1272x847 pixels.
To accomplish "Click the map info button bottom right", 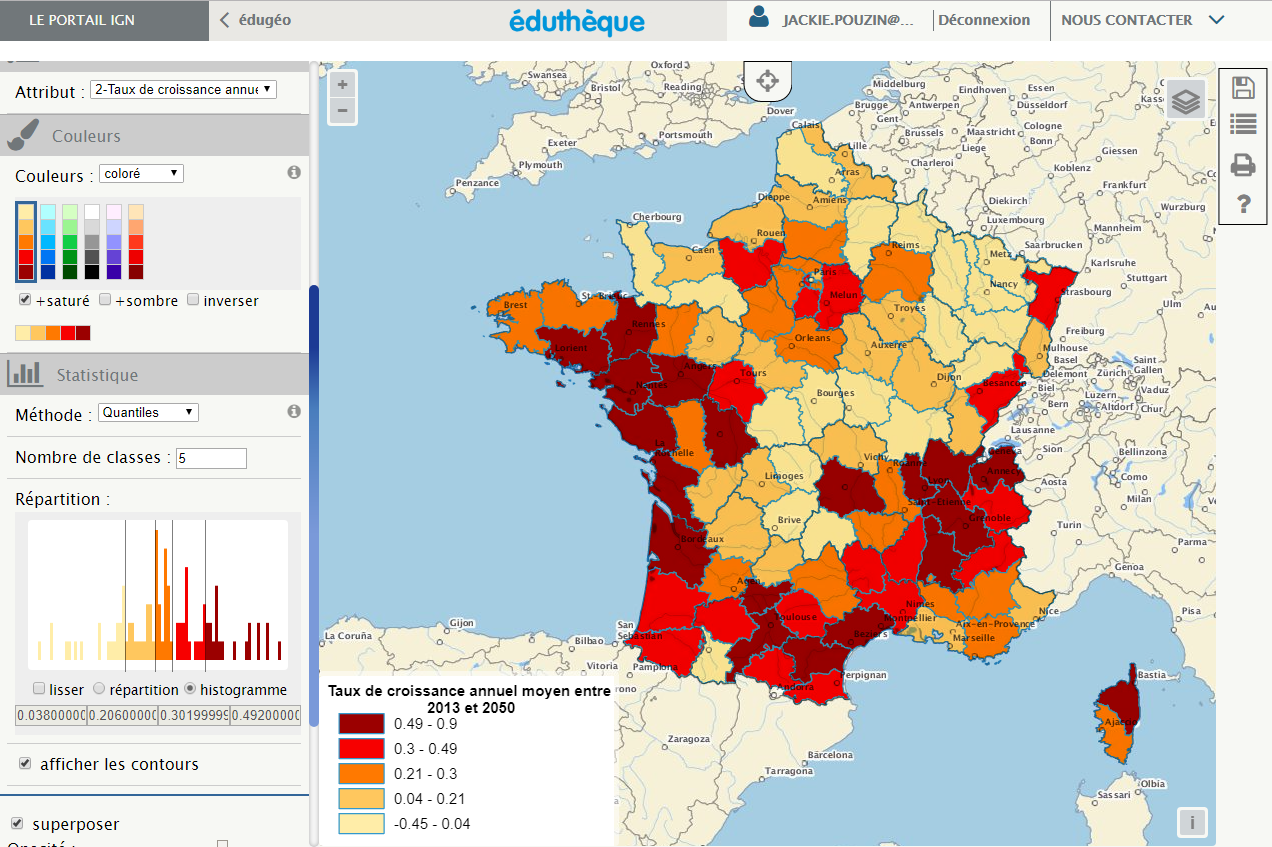I will pos(1192,822).
